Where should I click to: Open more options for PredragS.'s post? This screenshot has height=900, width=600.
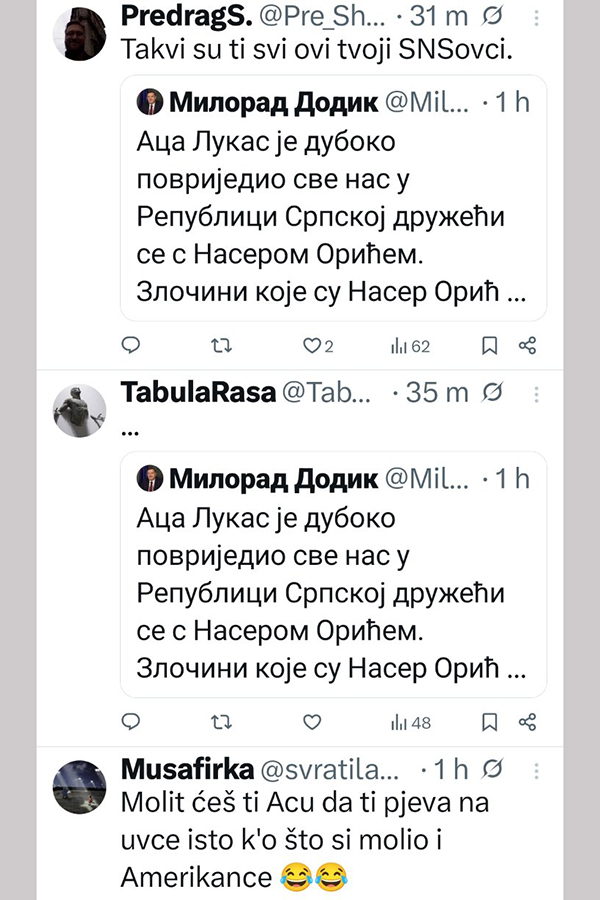(x=537, y=17)
